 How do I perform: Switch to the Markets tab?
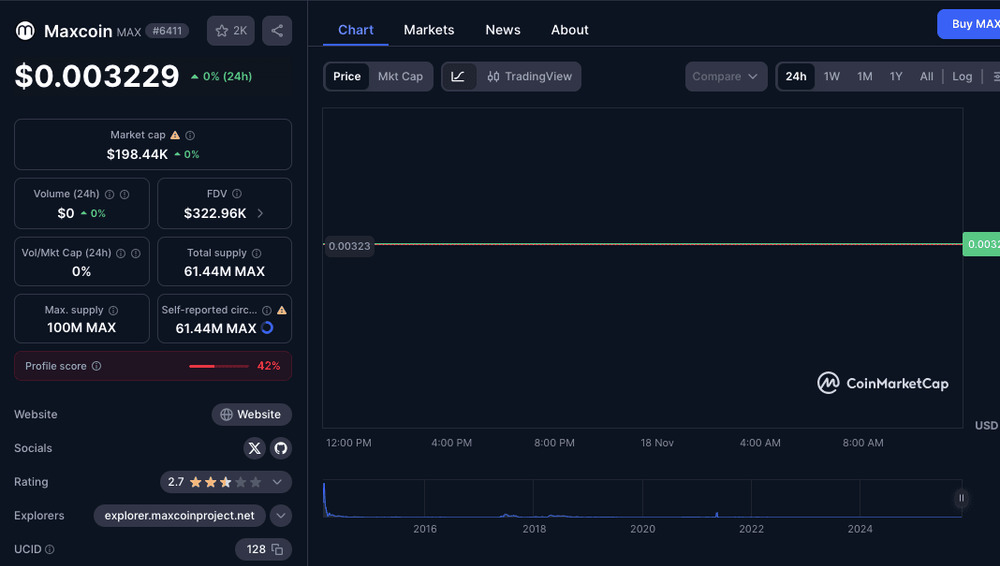[429, 30]
